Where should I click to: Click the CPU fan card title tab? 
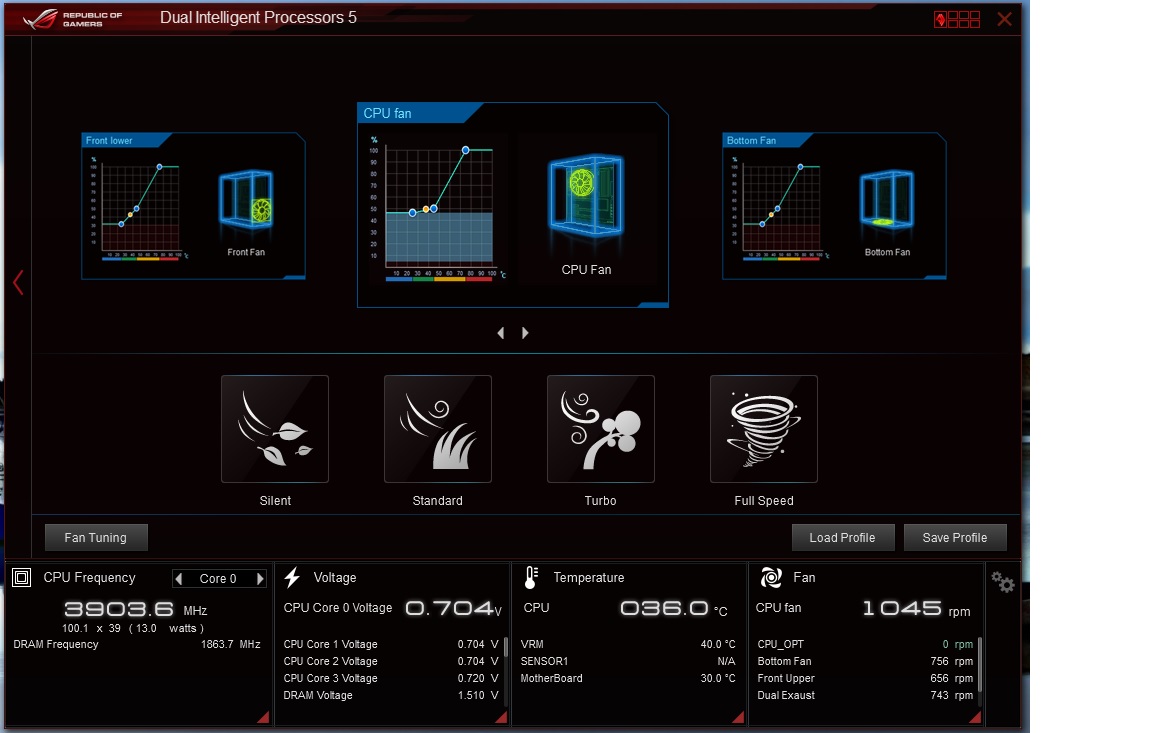(413, 113)
